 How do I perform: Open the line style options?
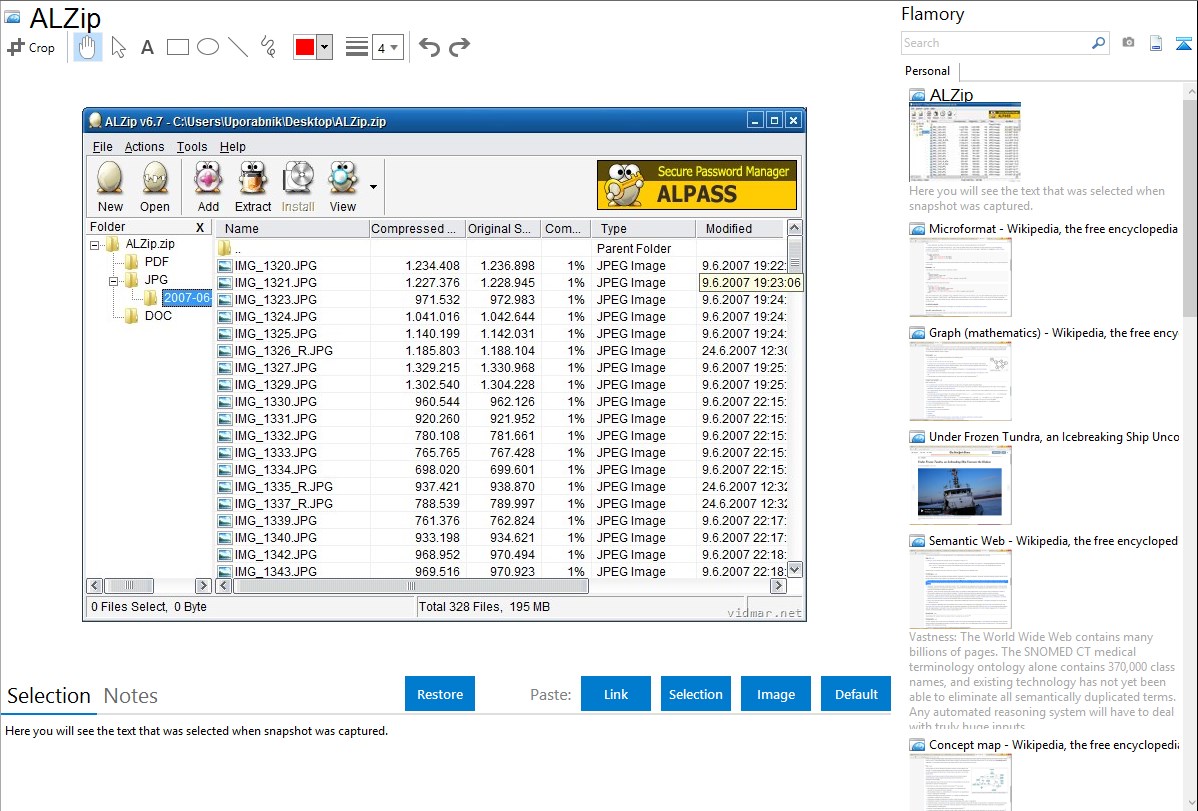356,47
